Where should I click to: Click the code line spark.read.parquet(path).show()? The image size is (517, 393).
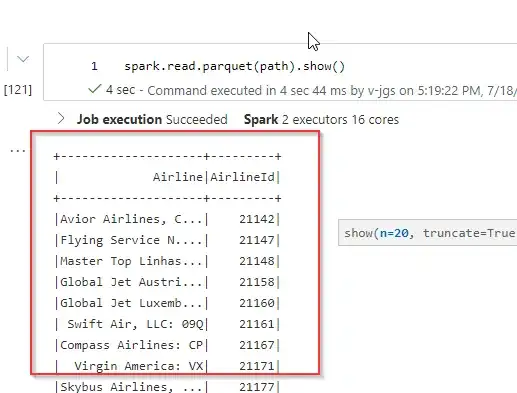234,66
